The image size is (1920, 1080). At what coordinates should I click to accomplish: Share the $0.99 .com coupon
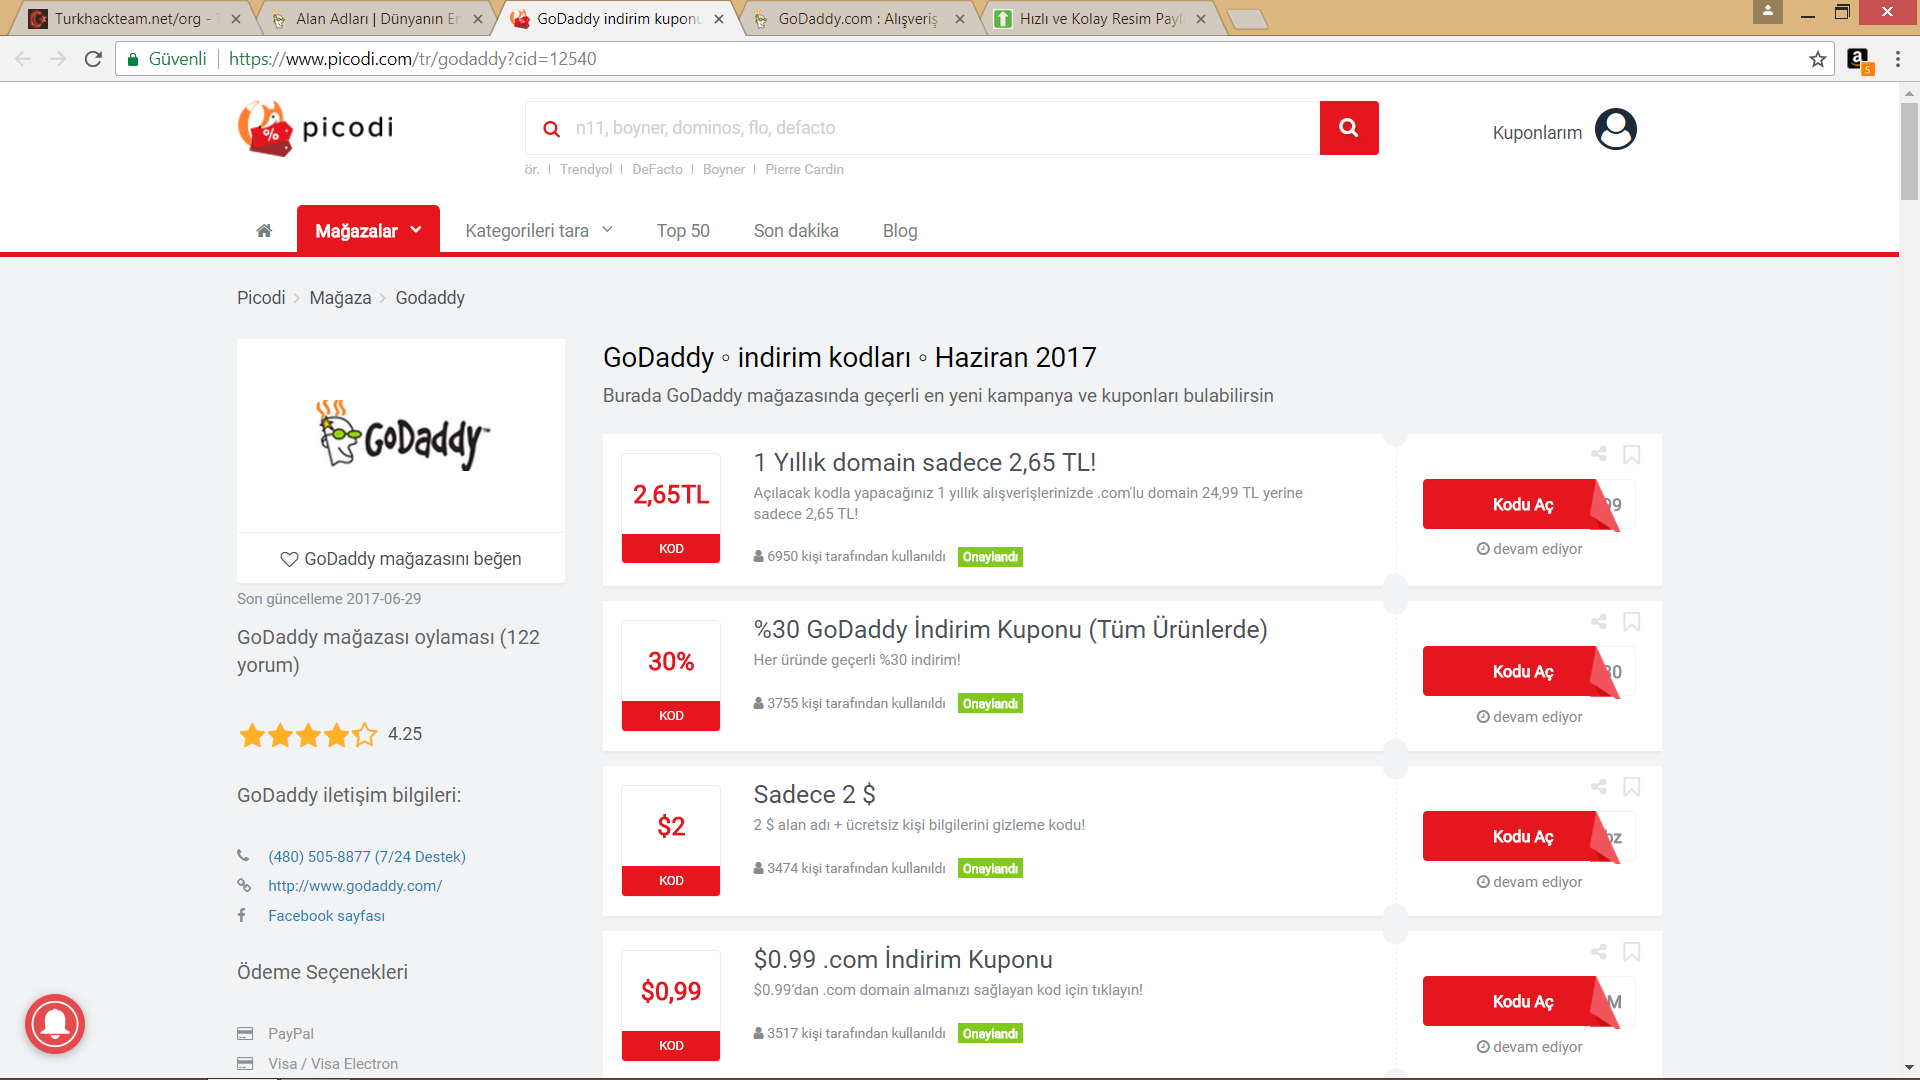1599,951
